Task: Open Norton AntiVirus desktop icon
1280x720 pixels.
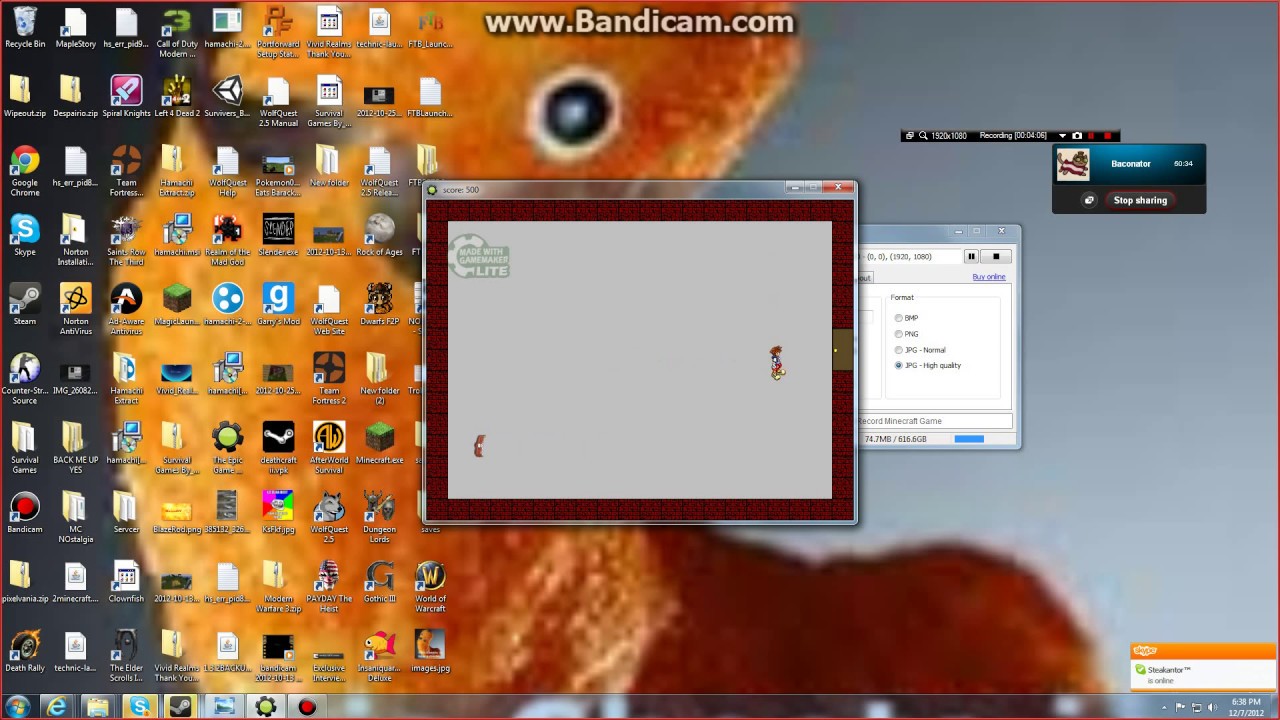Action: pyautogui.click(x=75, y=309)
